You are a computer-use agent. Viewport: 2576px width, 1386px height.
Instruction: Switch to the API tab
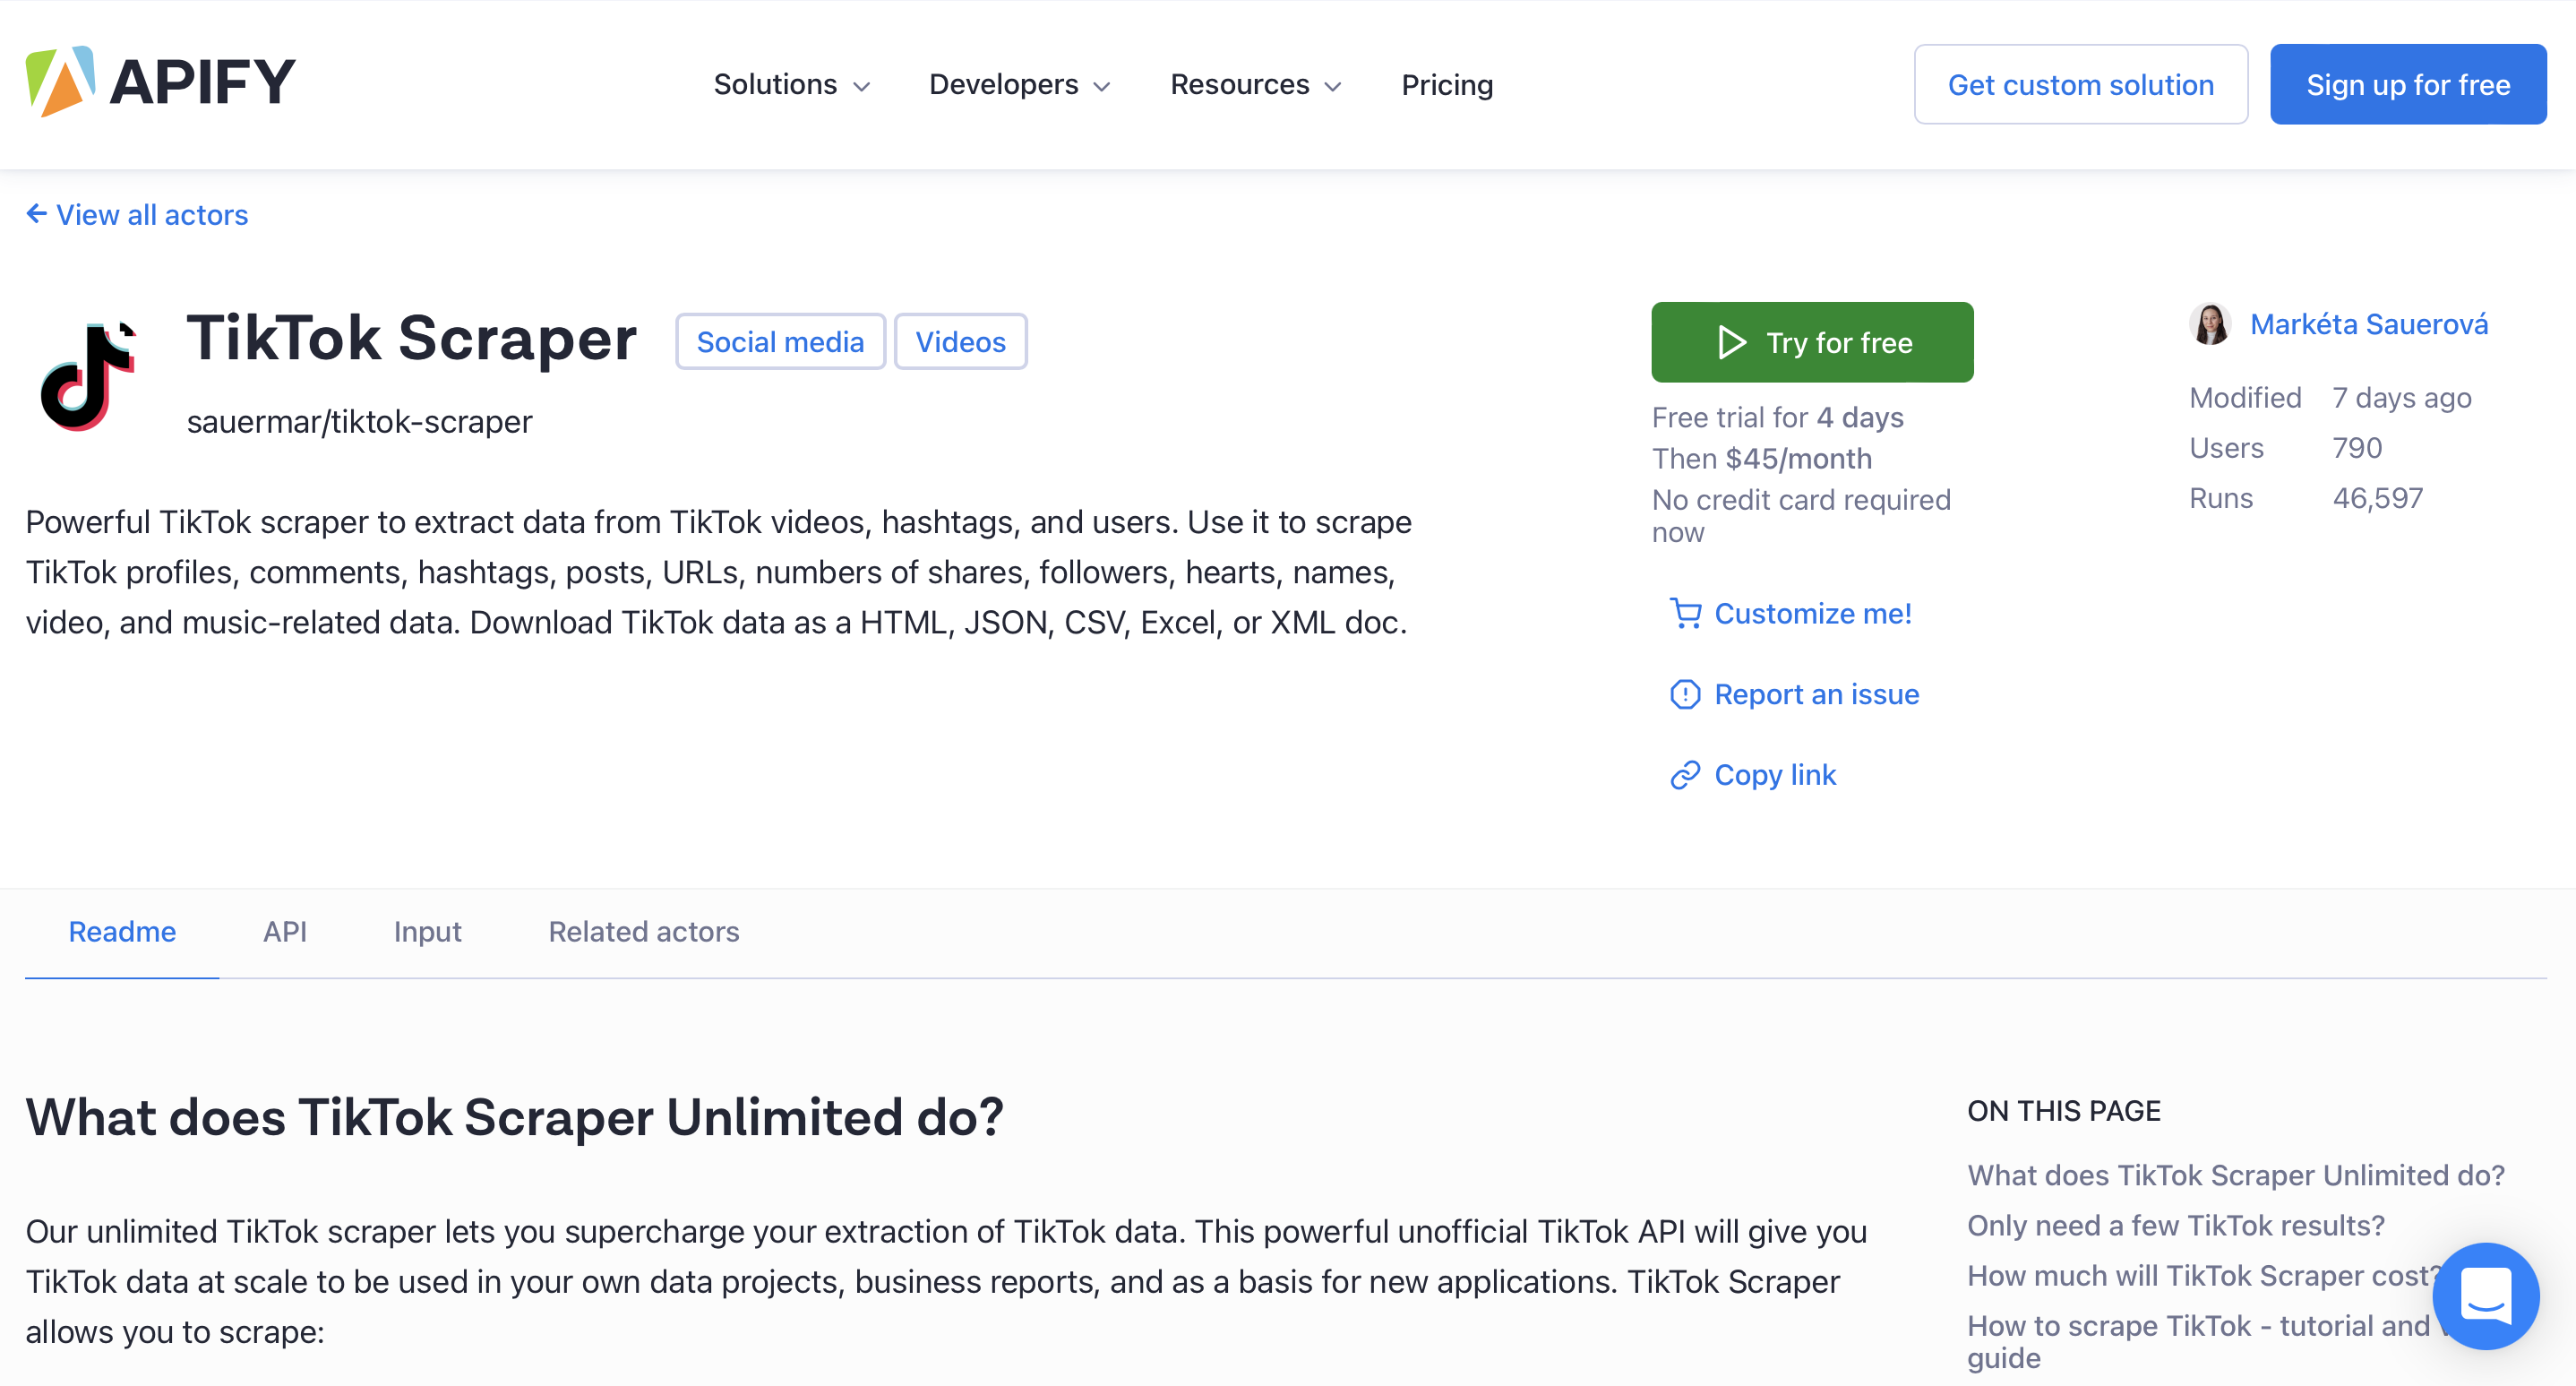pos(285,931)
